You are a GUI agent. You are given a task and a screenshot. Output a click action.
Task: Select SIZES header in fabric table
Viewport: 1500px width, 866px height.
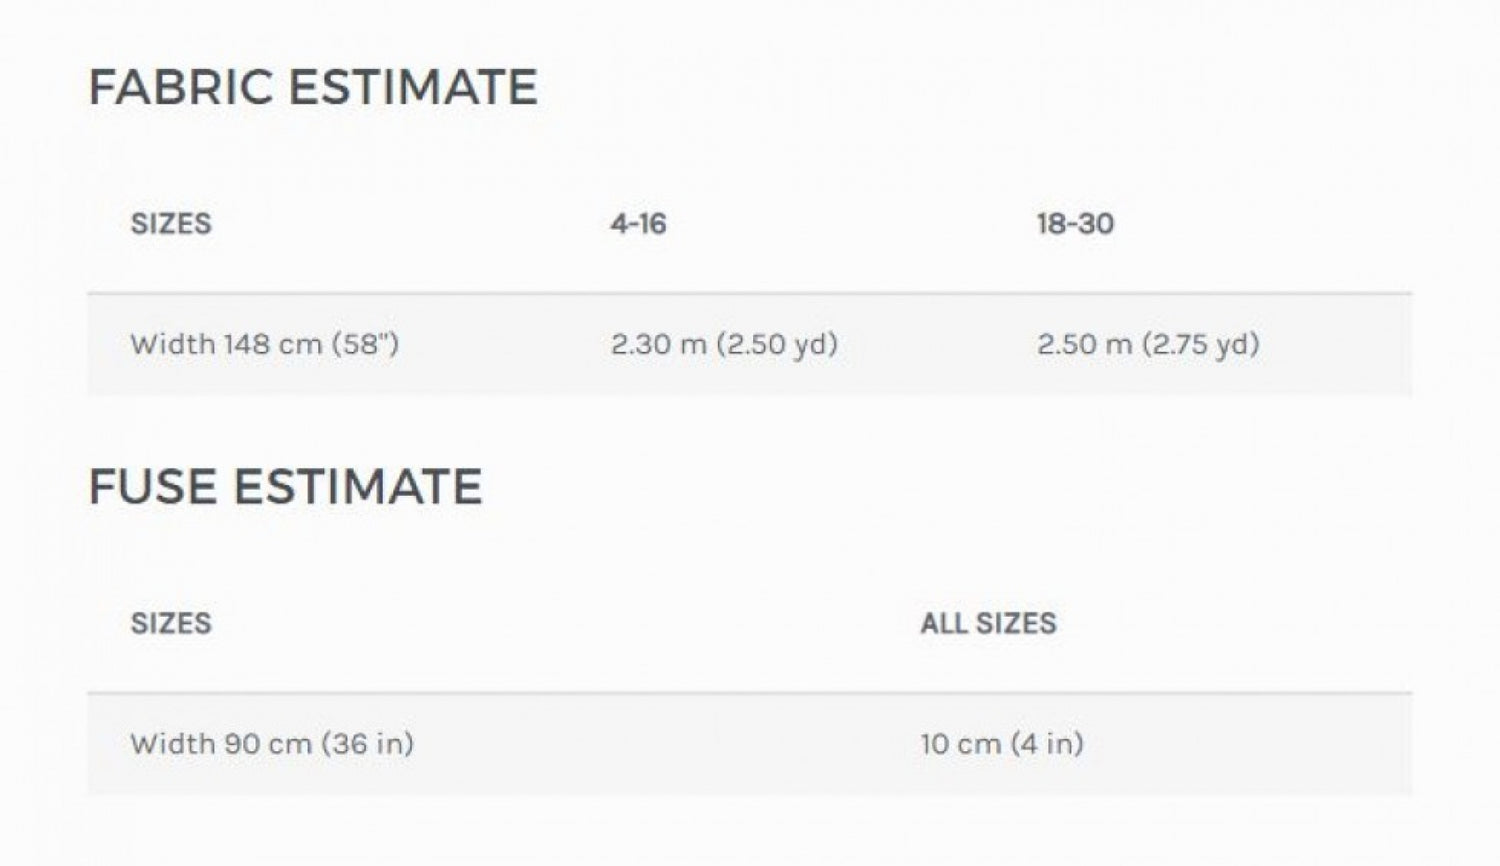pos(171,223)
